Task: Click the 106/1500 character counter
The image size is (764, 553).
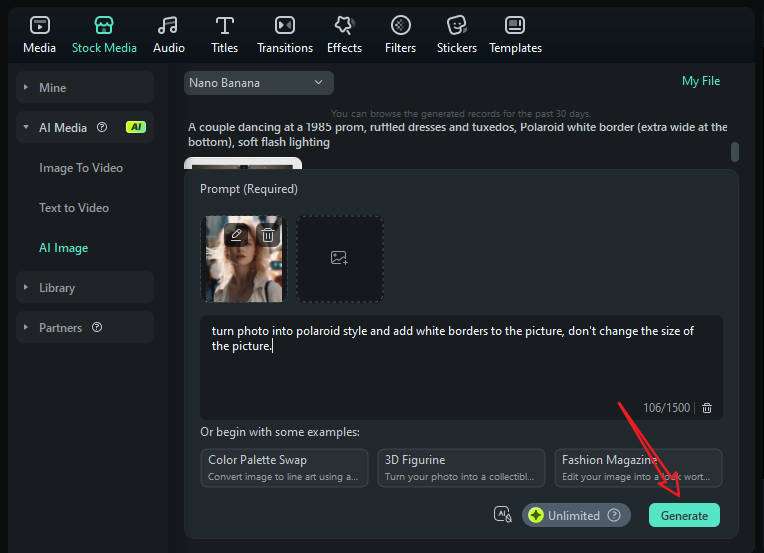Action: (666, 408)
